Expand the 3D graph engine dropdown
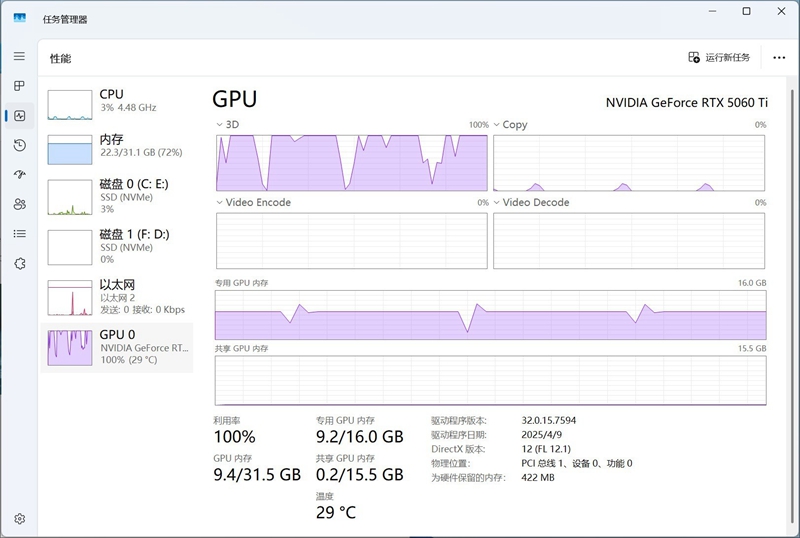Image resolution: width=800 pixels, height=538 pixels. point(221,125)
